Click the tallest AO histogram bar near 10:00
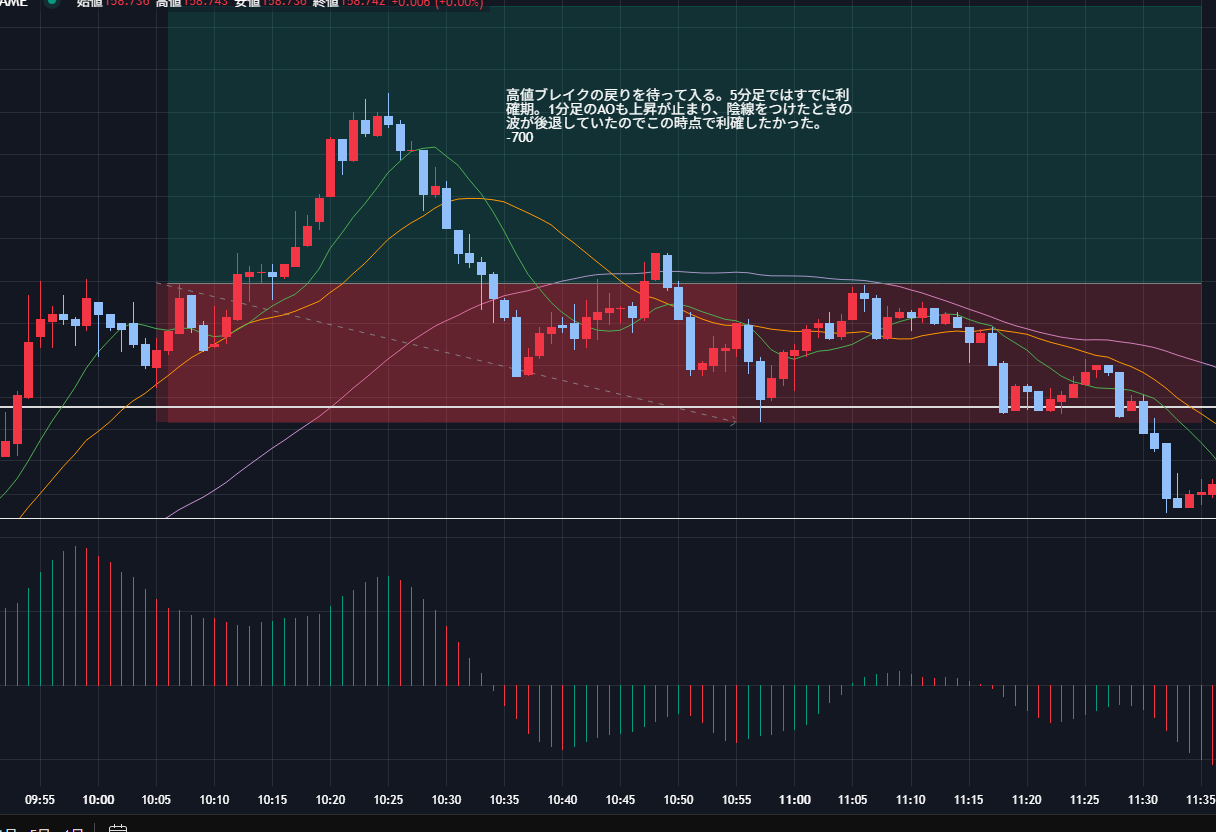The width and height of the screenshot is (1216, 832). click(x=75, y=615)
